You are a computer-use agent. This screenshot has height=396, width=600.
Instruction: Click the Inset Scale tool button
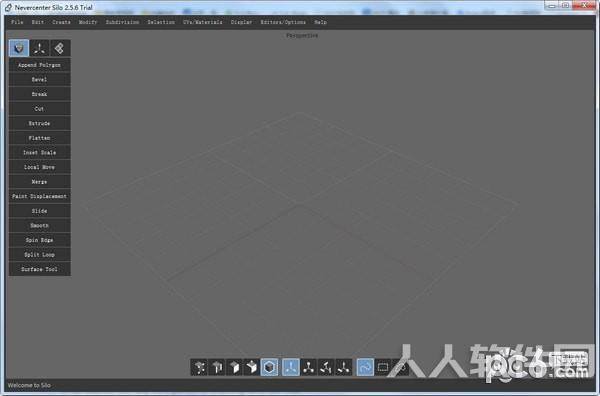coord(39,152)
